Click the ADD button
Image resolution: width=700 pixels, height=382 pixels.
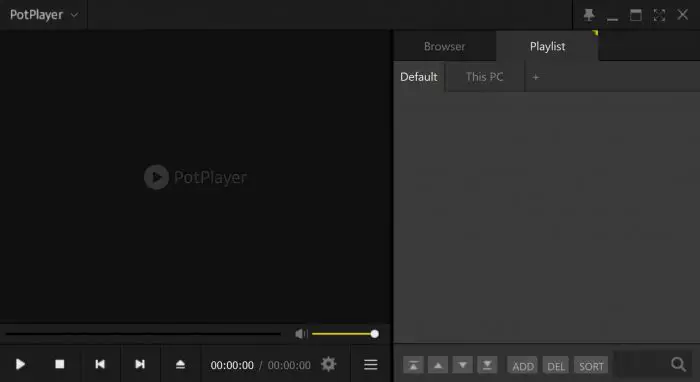[x=522, y=366]
